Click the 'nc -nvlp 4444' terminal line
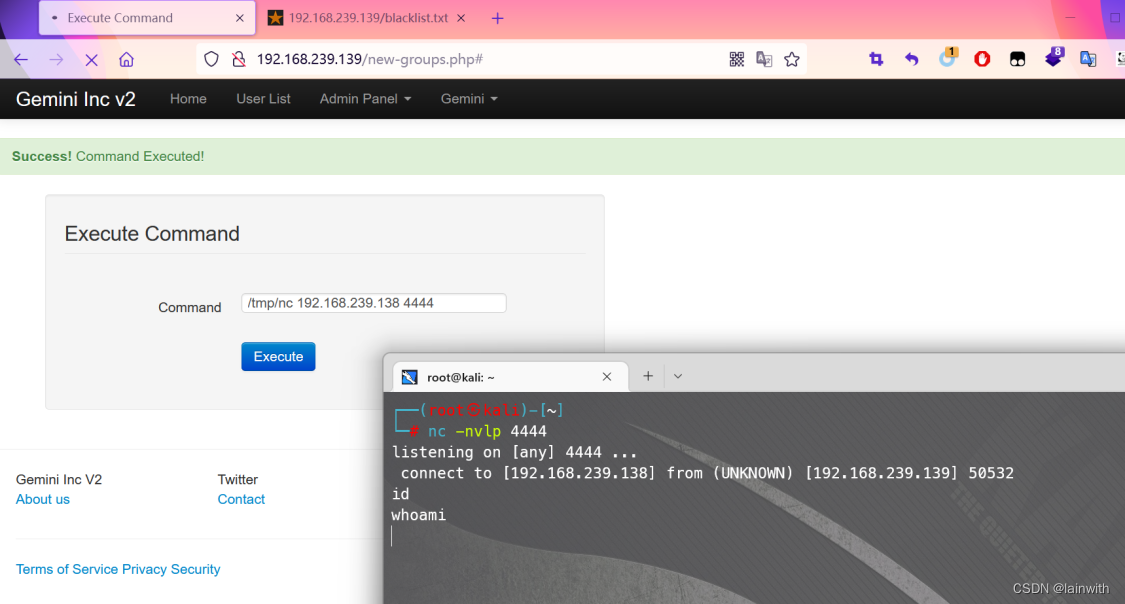Viewport: 1125px width, 604px height. [487, 431]
